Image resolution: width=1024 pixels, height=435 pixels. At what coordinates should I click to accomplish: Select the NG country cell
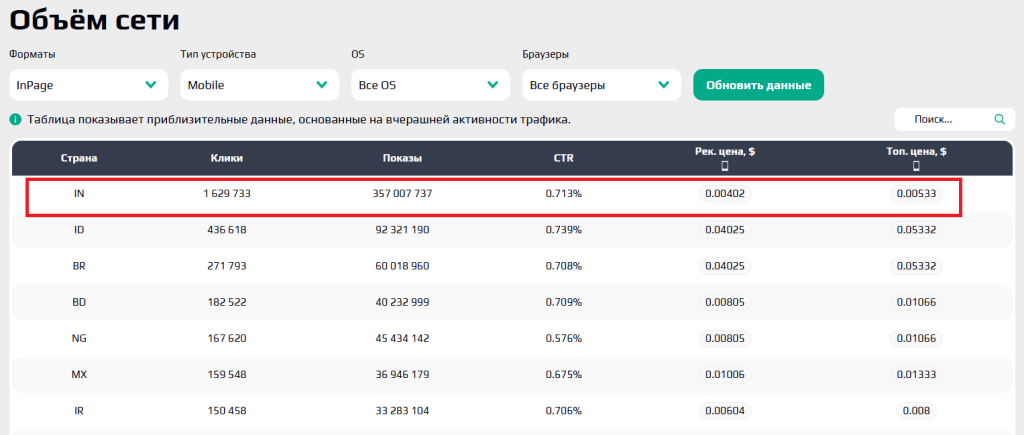click(80, 338)
